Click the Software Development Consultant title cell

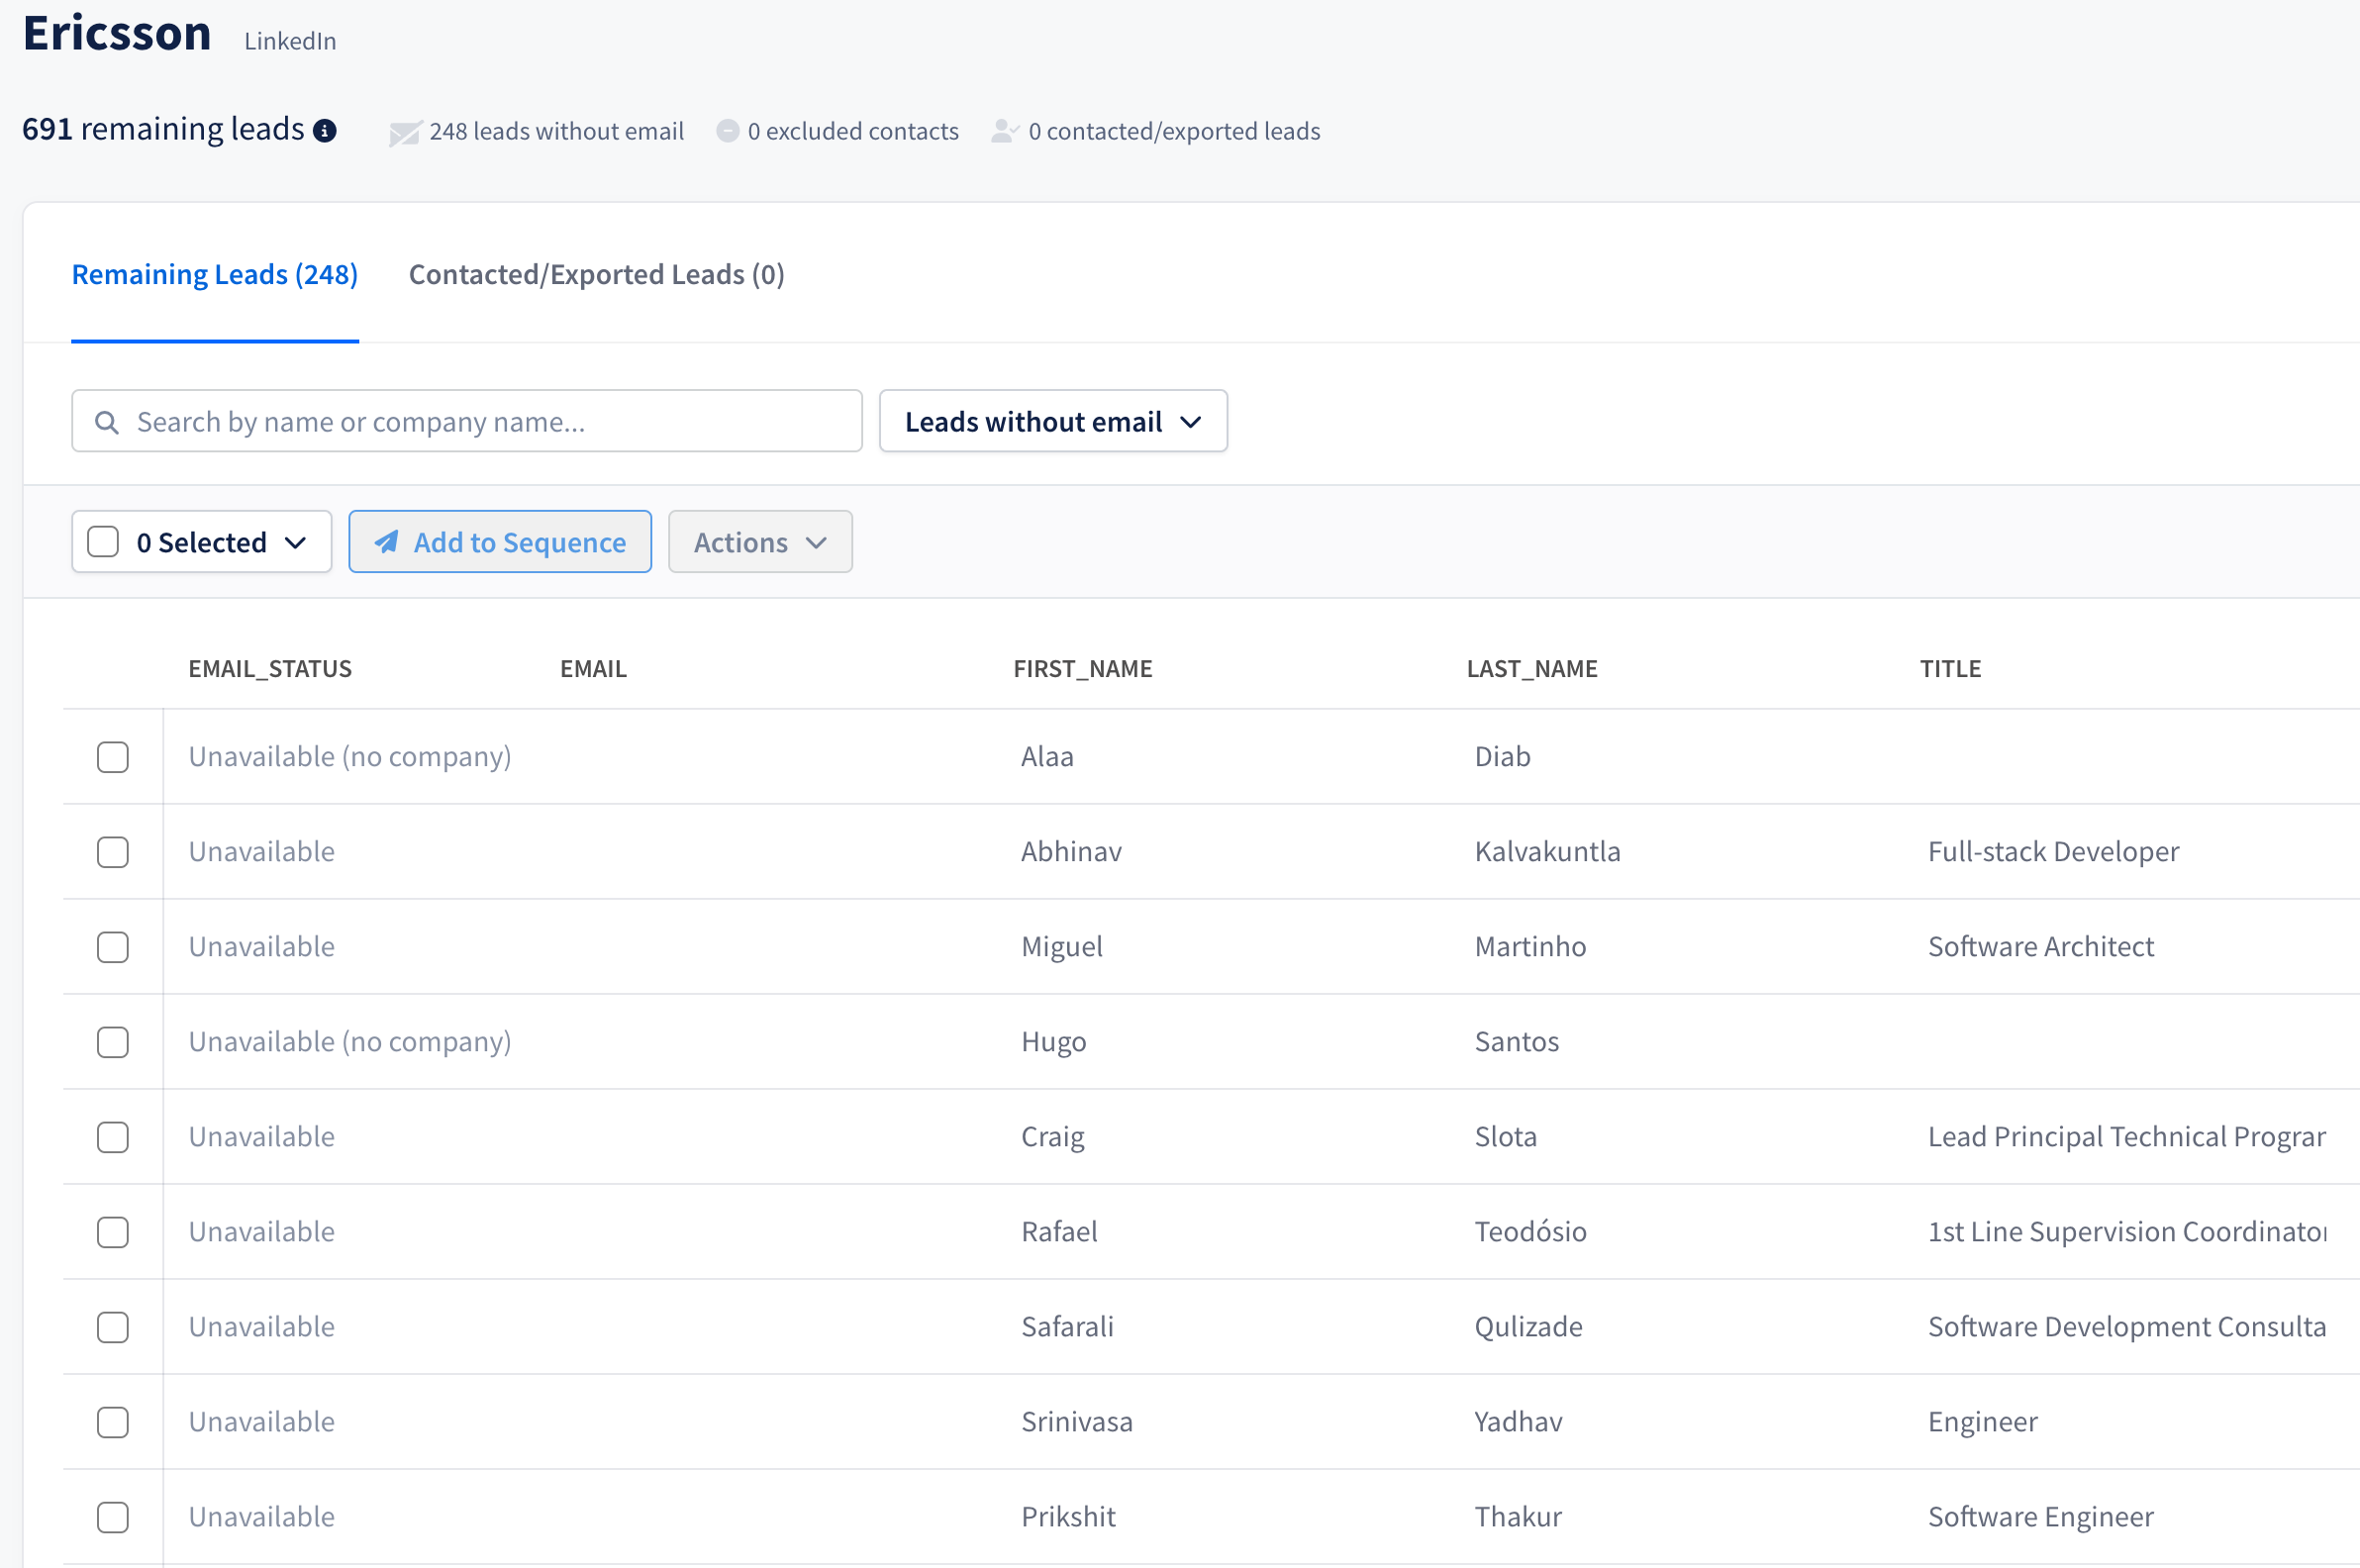2126,1327
